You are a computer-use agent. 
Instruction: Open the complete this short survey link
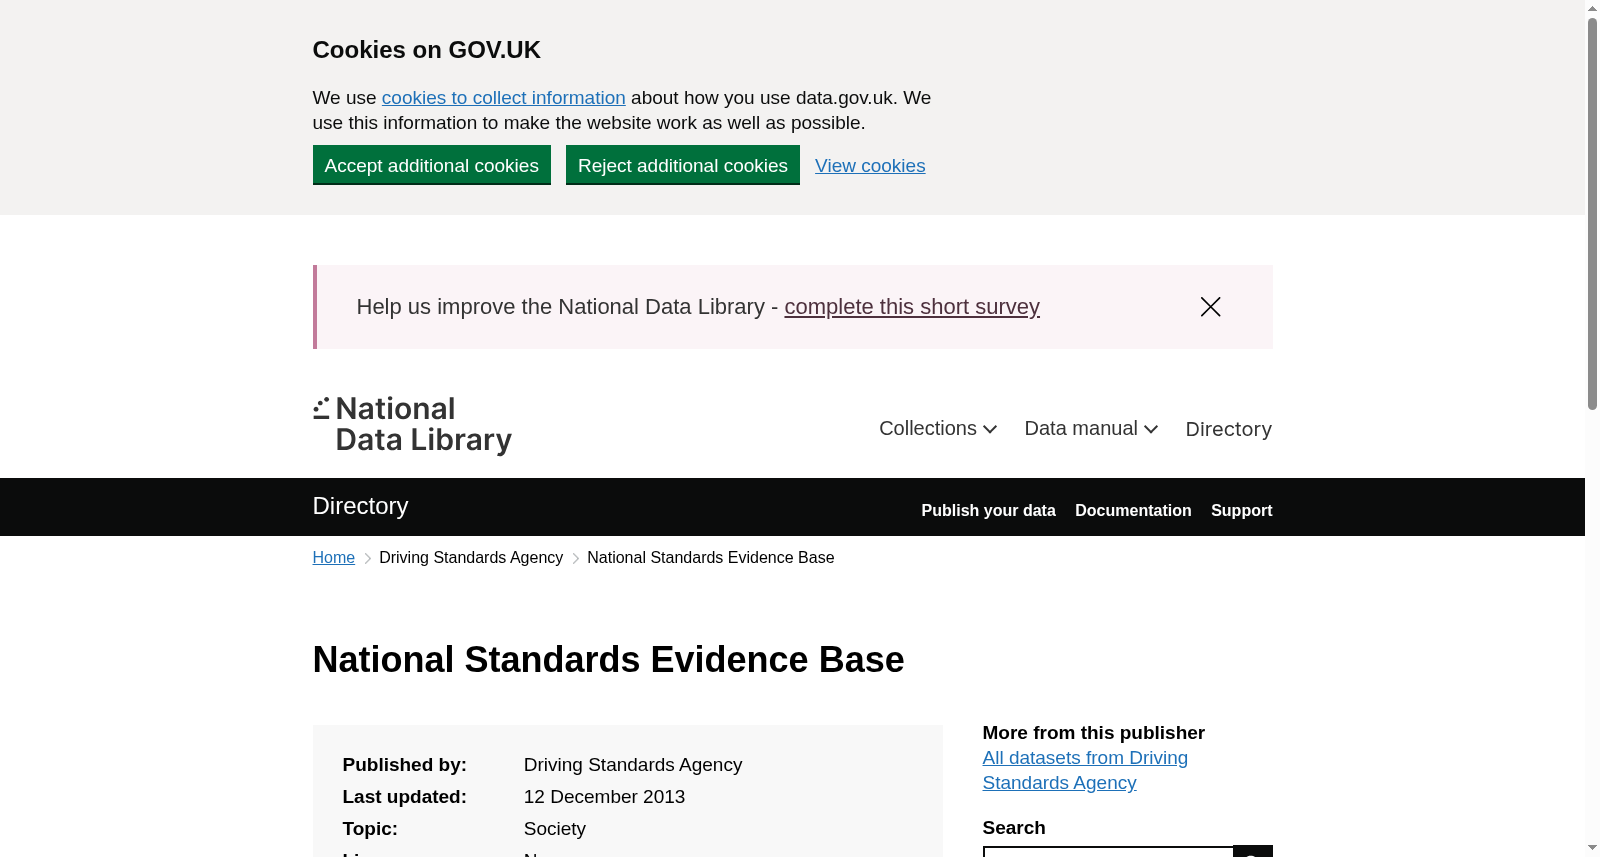[912, 307]
